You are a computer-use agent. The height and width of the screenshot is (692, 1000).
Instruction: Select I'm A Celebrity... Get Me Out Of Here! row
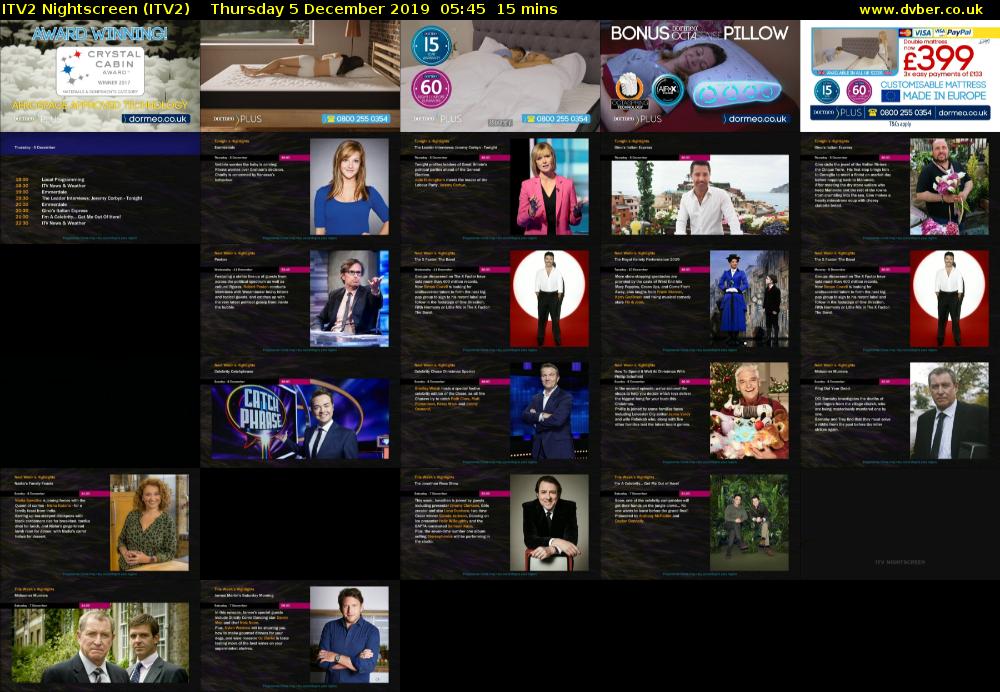[x=67, y=217]
